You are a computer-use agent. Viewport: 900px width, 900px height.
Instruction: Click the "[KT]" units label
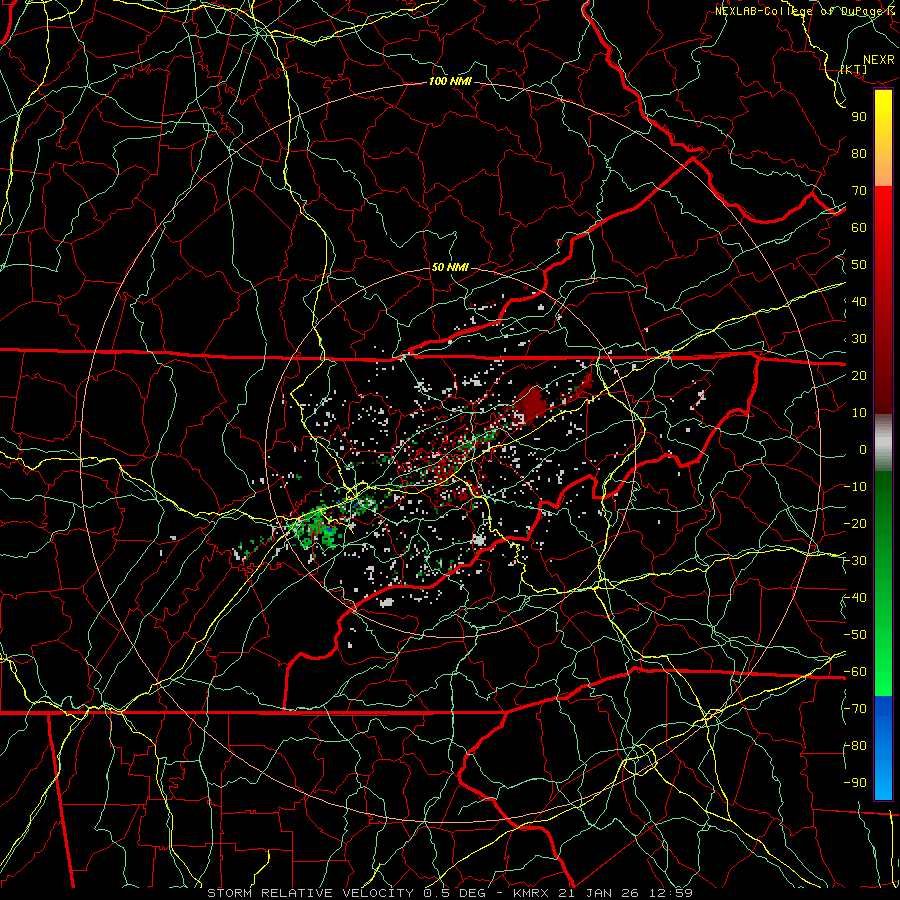tap(854, 69)
